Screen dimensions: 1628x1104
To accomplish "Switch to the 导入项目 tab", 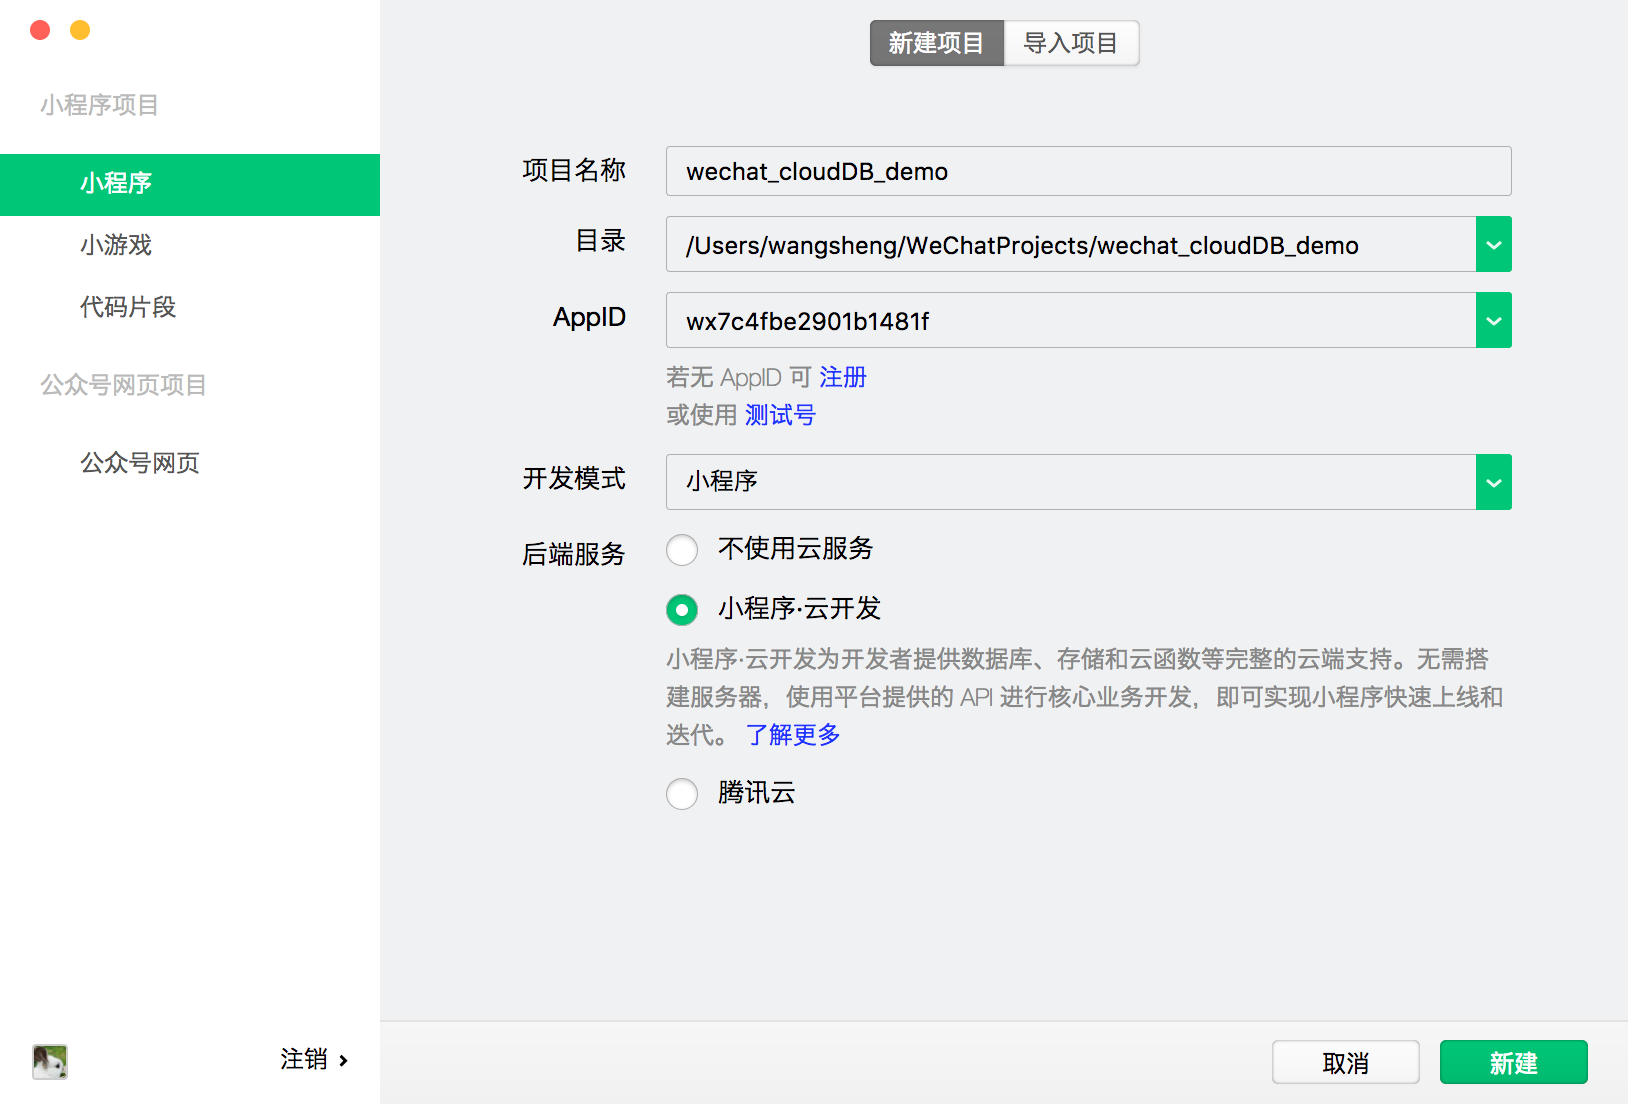I will point(1070,43).
